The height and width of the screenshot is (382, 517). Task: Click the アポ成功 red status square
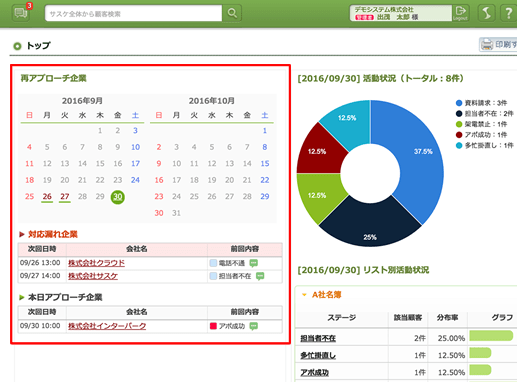213,326
